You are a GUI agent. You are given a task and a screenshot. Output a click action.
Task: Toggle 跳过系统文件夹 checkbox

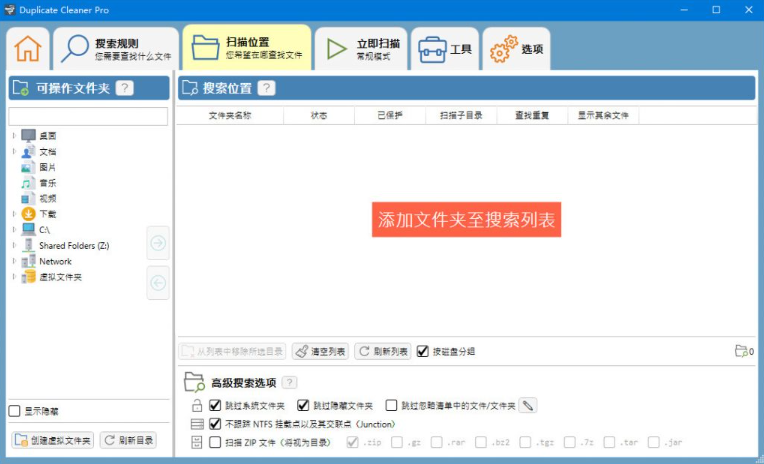point(215,406)
